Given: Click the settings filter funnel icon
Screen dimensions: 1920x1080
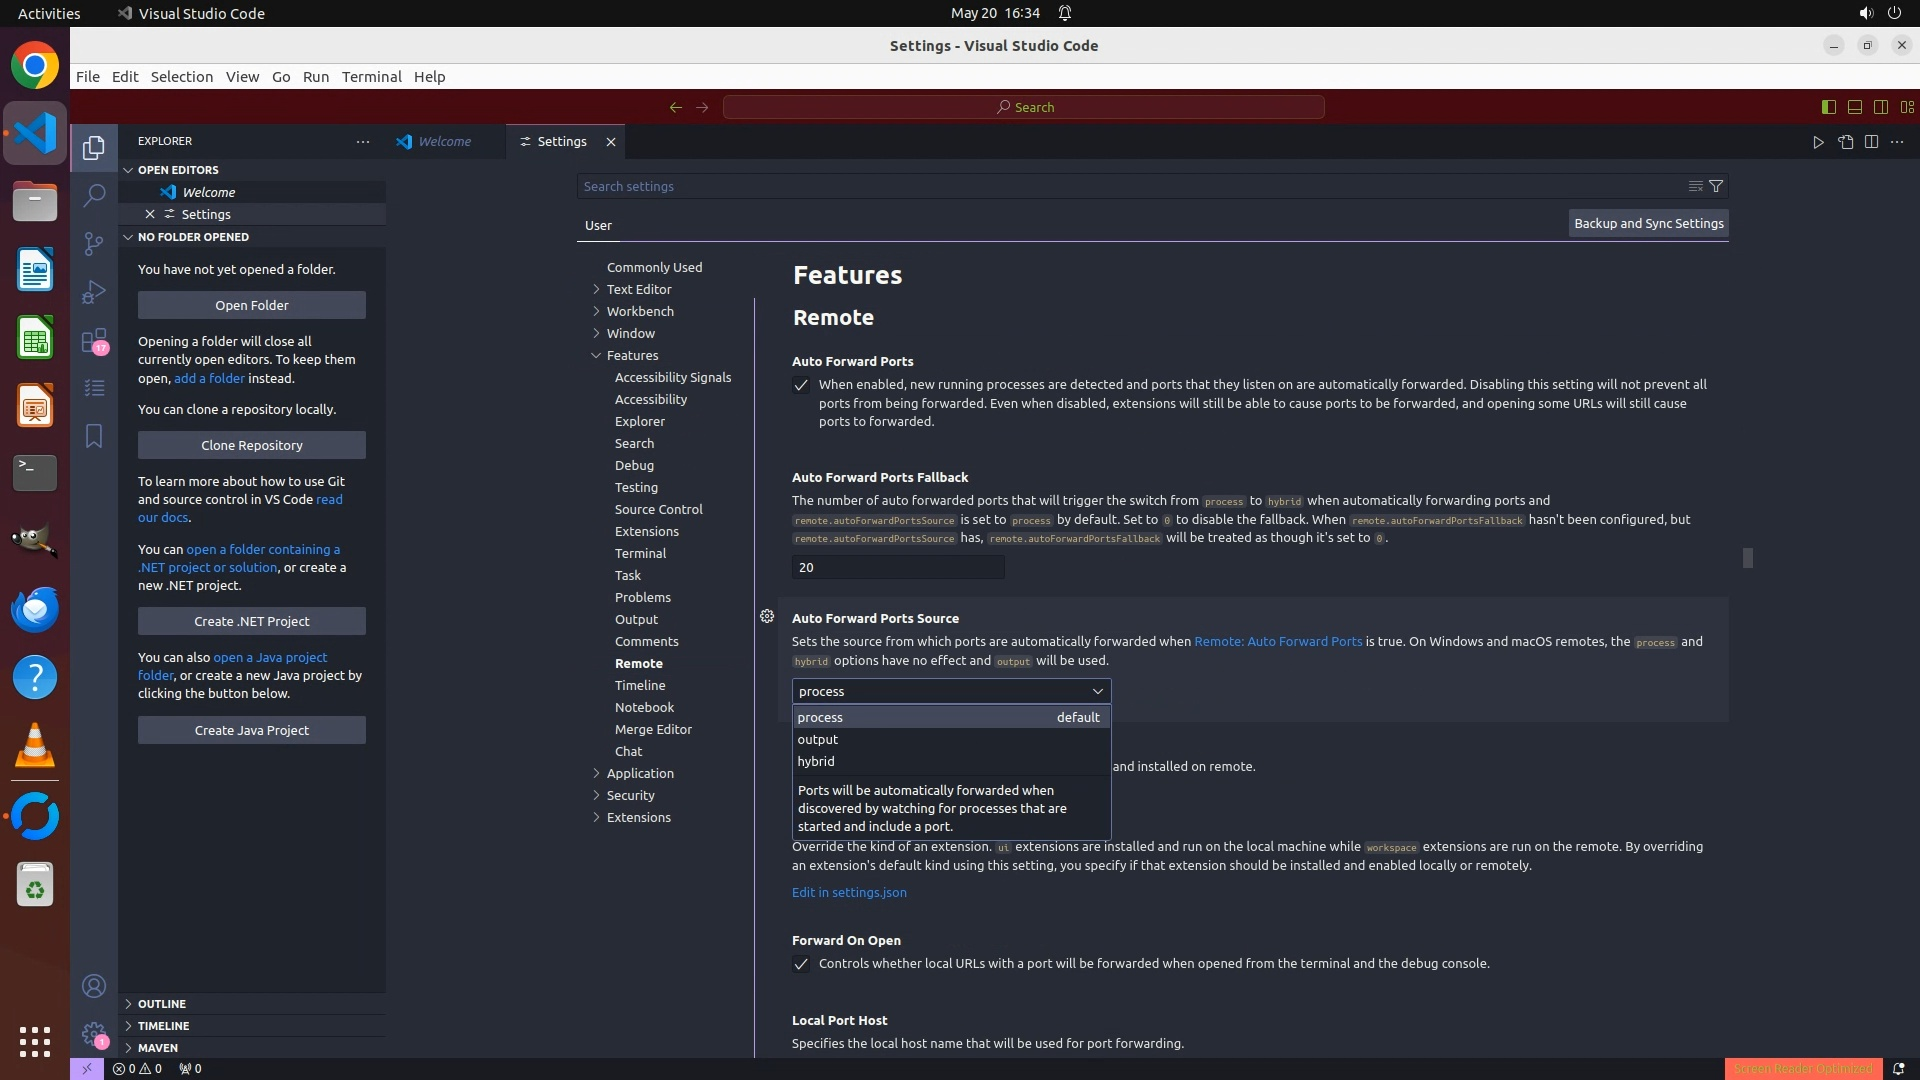Looking at the screenshot, I should click(1716, 186).
